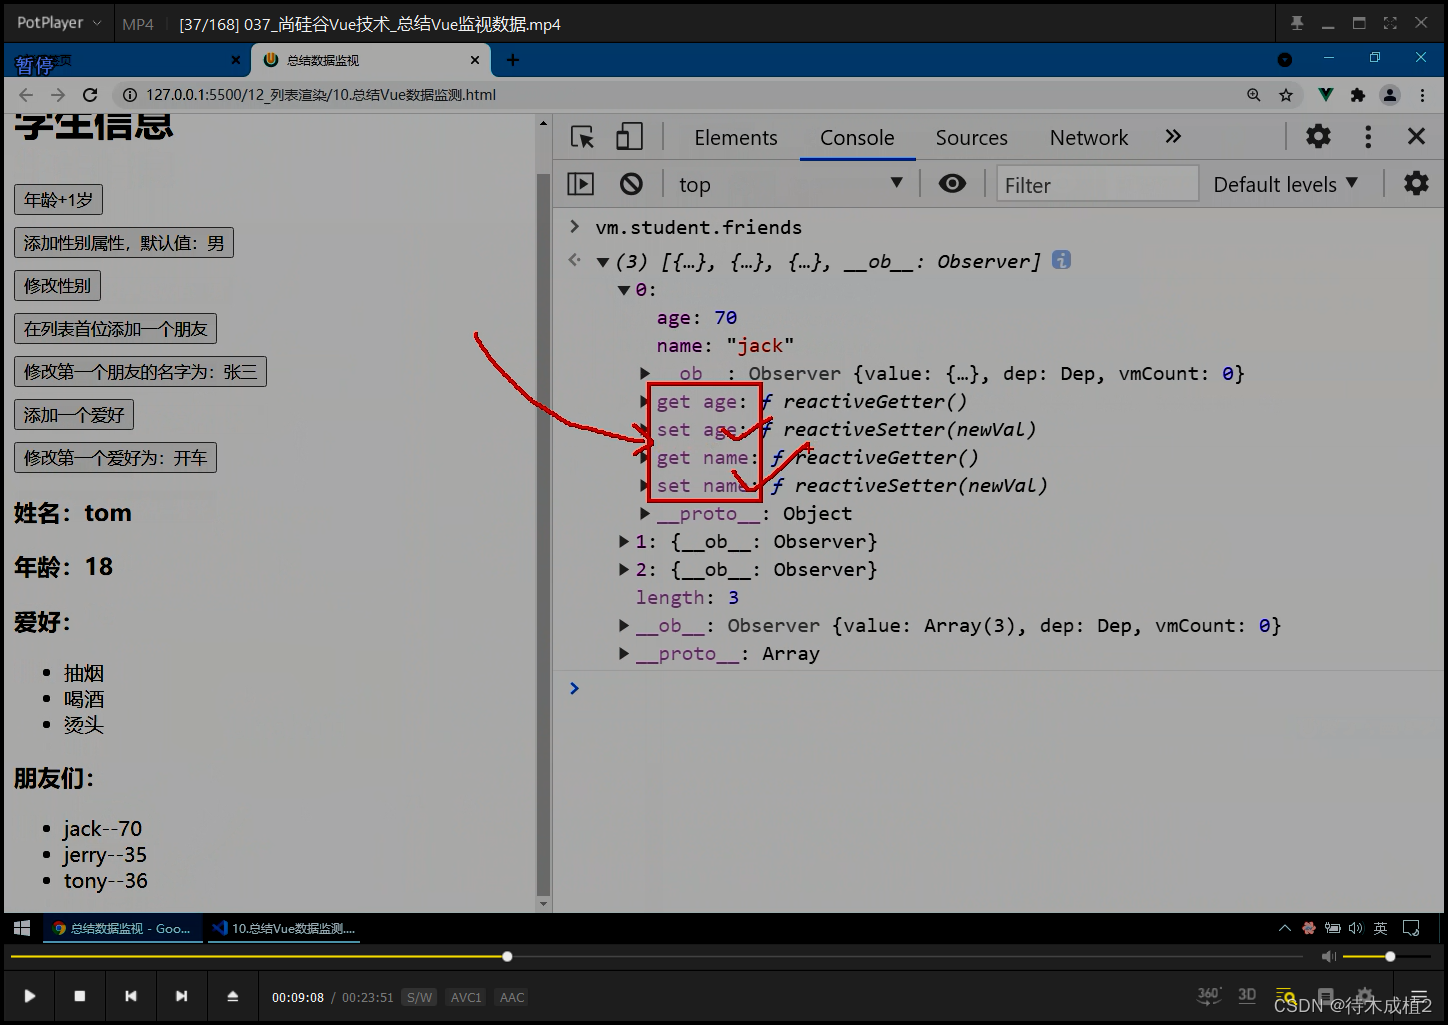This screenshot has height=1025, width=1448.
Task: Switch to the Network tab
Action: (1089, 138)
